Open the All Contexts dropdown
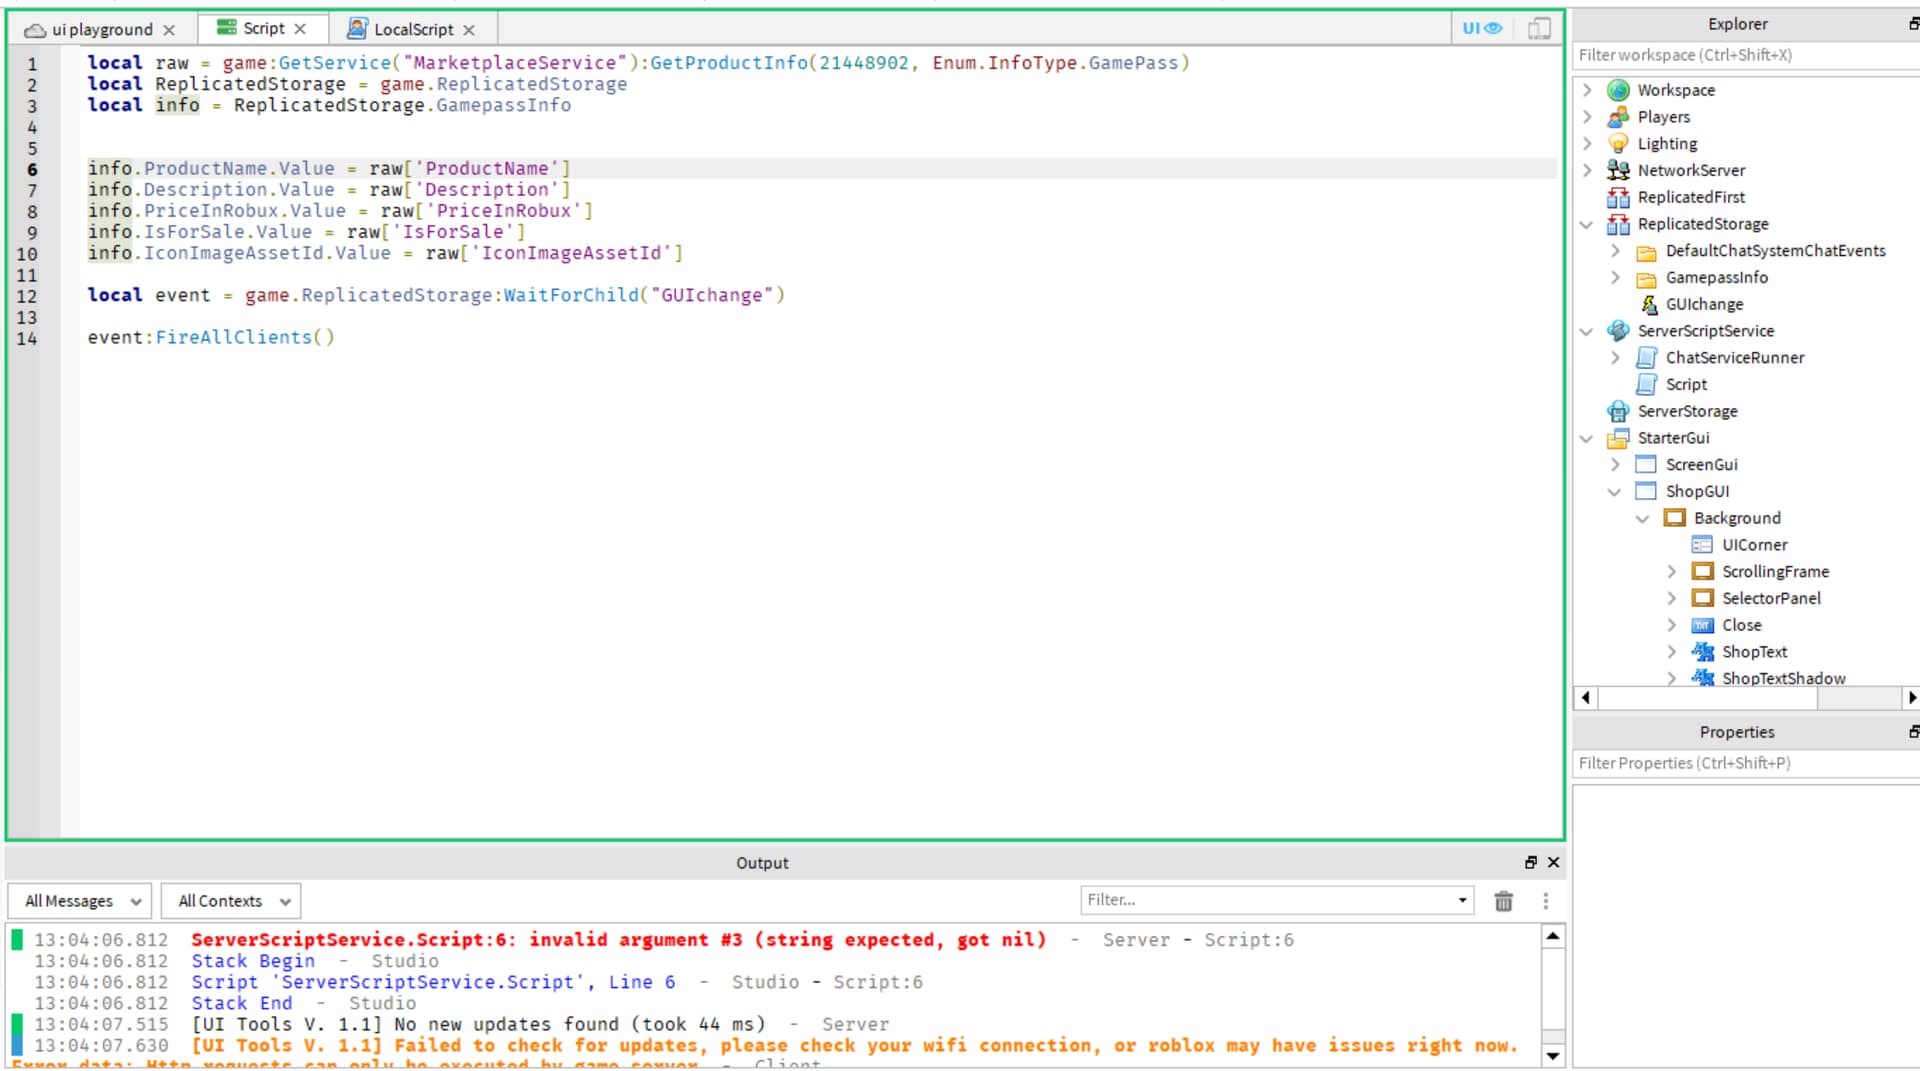Screen dimensions: 1920x1071 230,900
